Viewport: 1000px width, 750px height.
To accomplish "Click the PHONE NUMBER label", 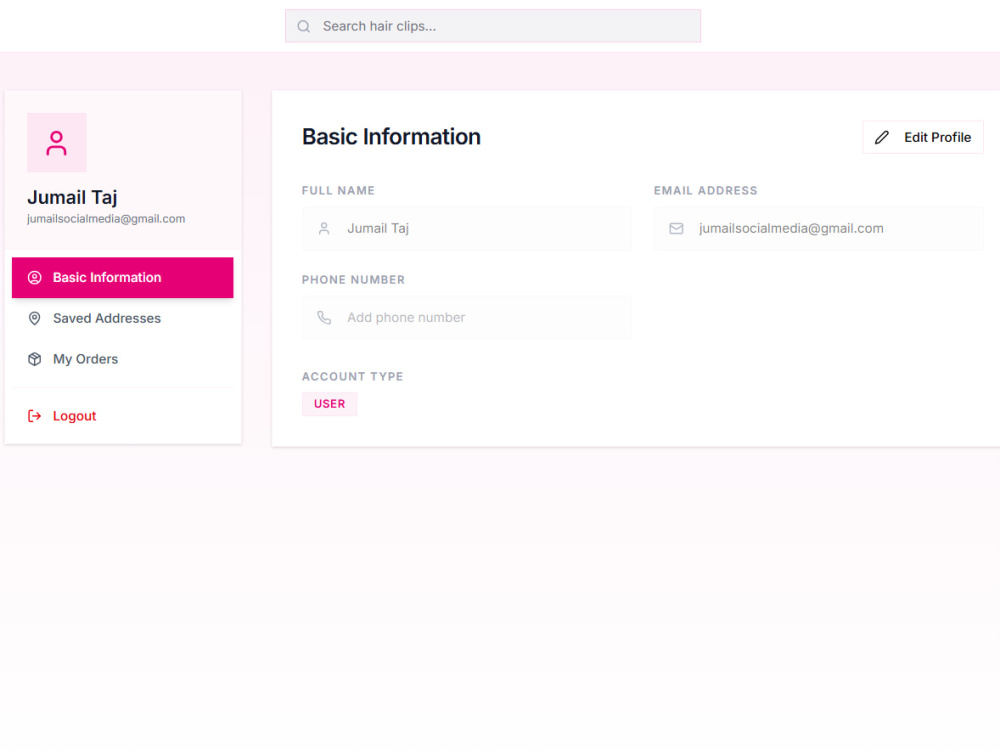I will [353, 280].
